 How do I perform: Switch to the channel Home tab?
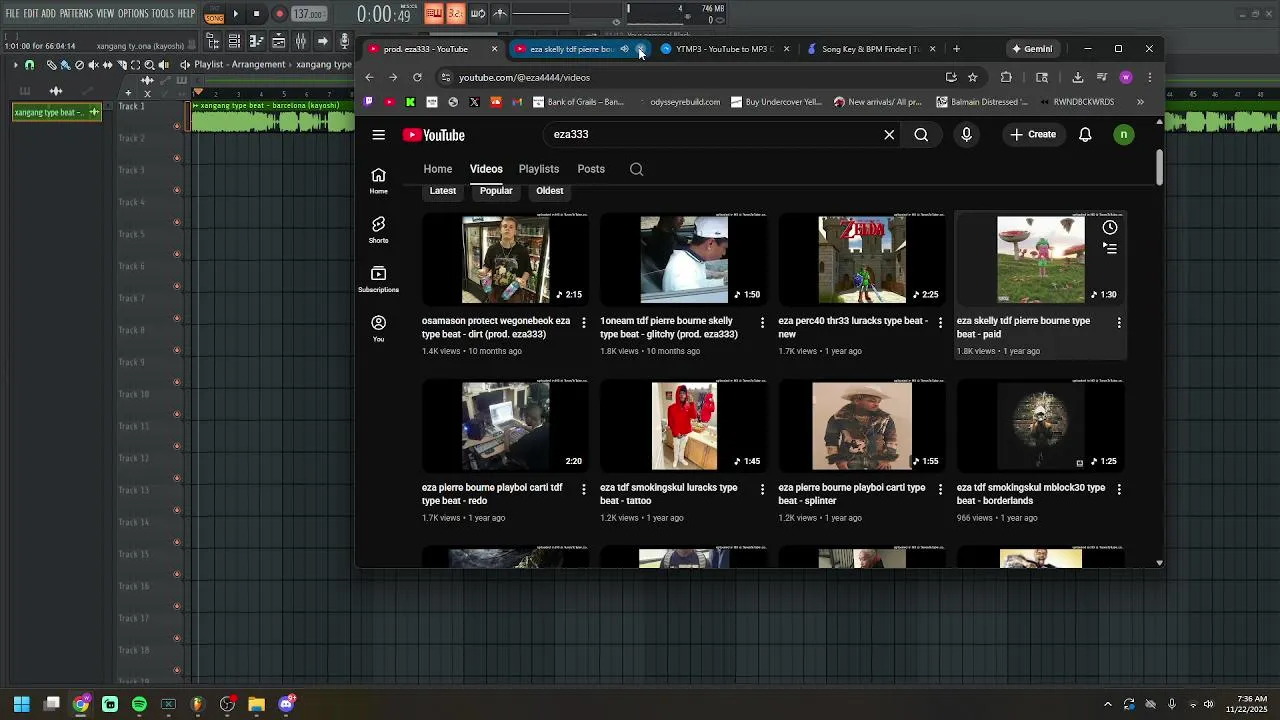[438, 169]
